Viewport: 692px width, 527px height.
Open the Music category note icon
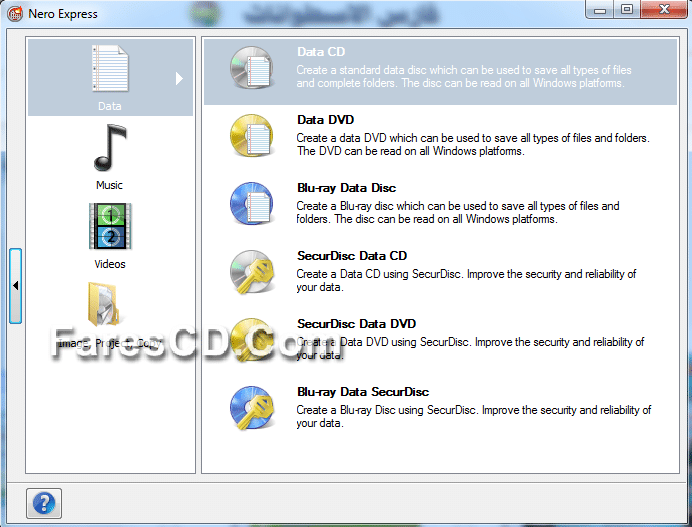click(x=110, y=148)
